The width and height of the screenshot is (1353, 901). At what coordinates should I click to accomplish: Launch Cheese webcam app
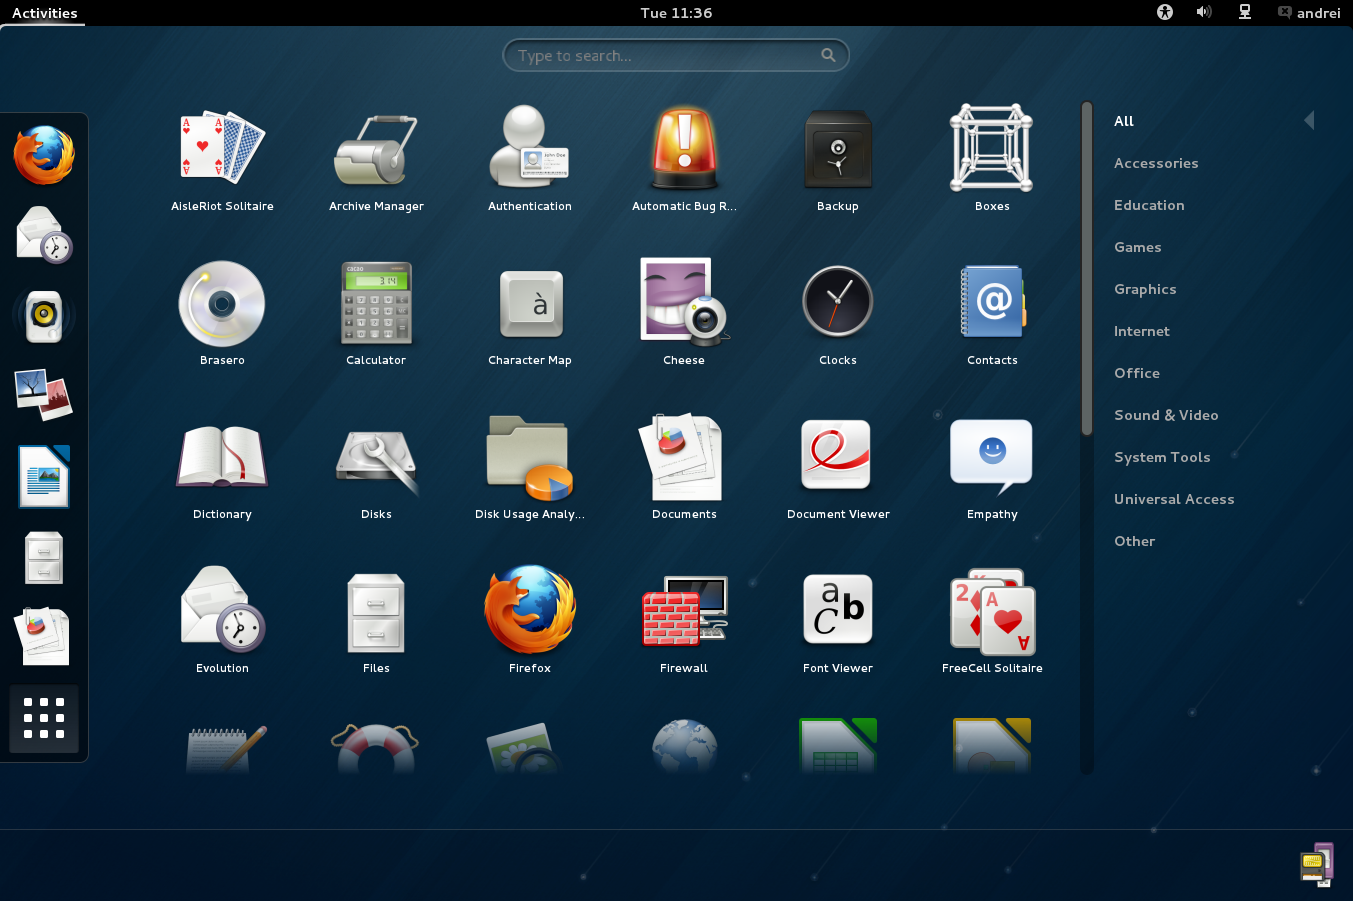pos(684,312)
